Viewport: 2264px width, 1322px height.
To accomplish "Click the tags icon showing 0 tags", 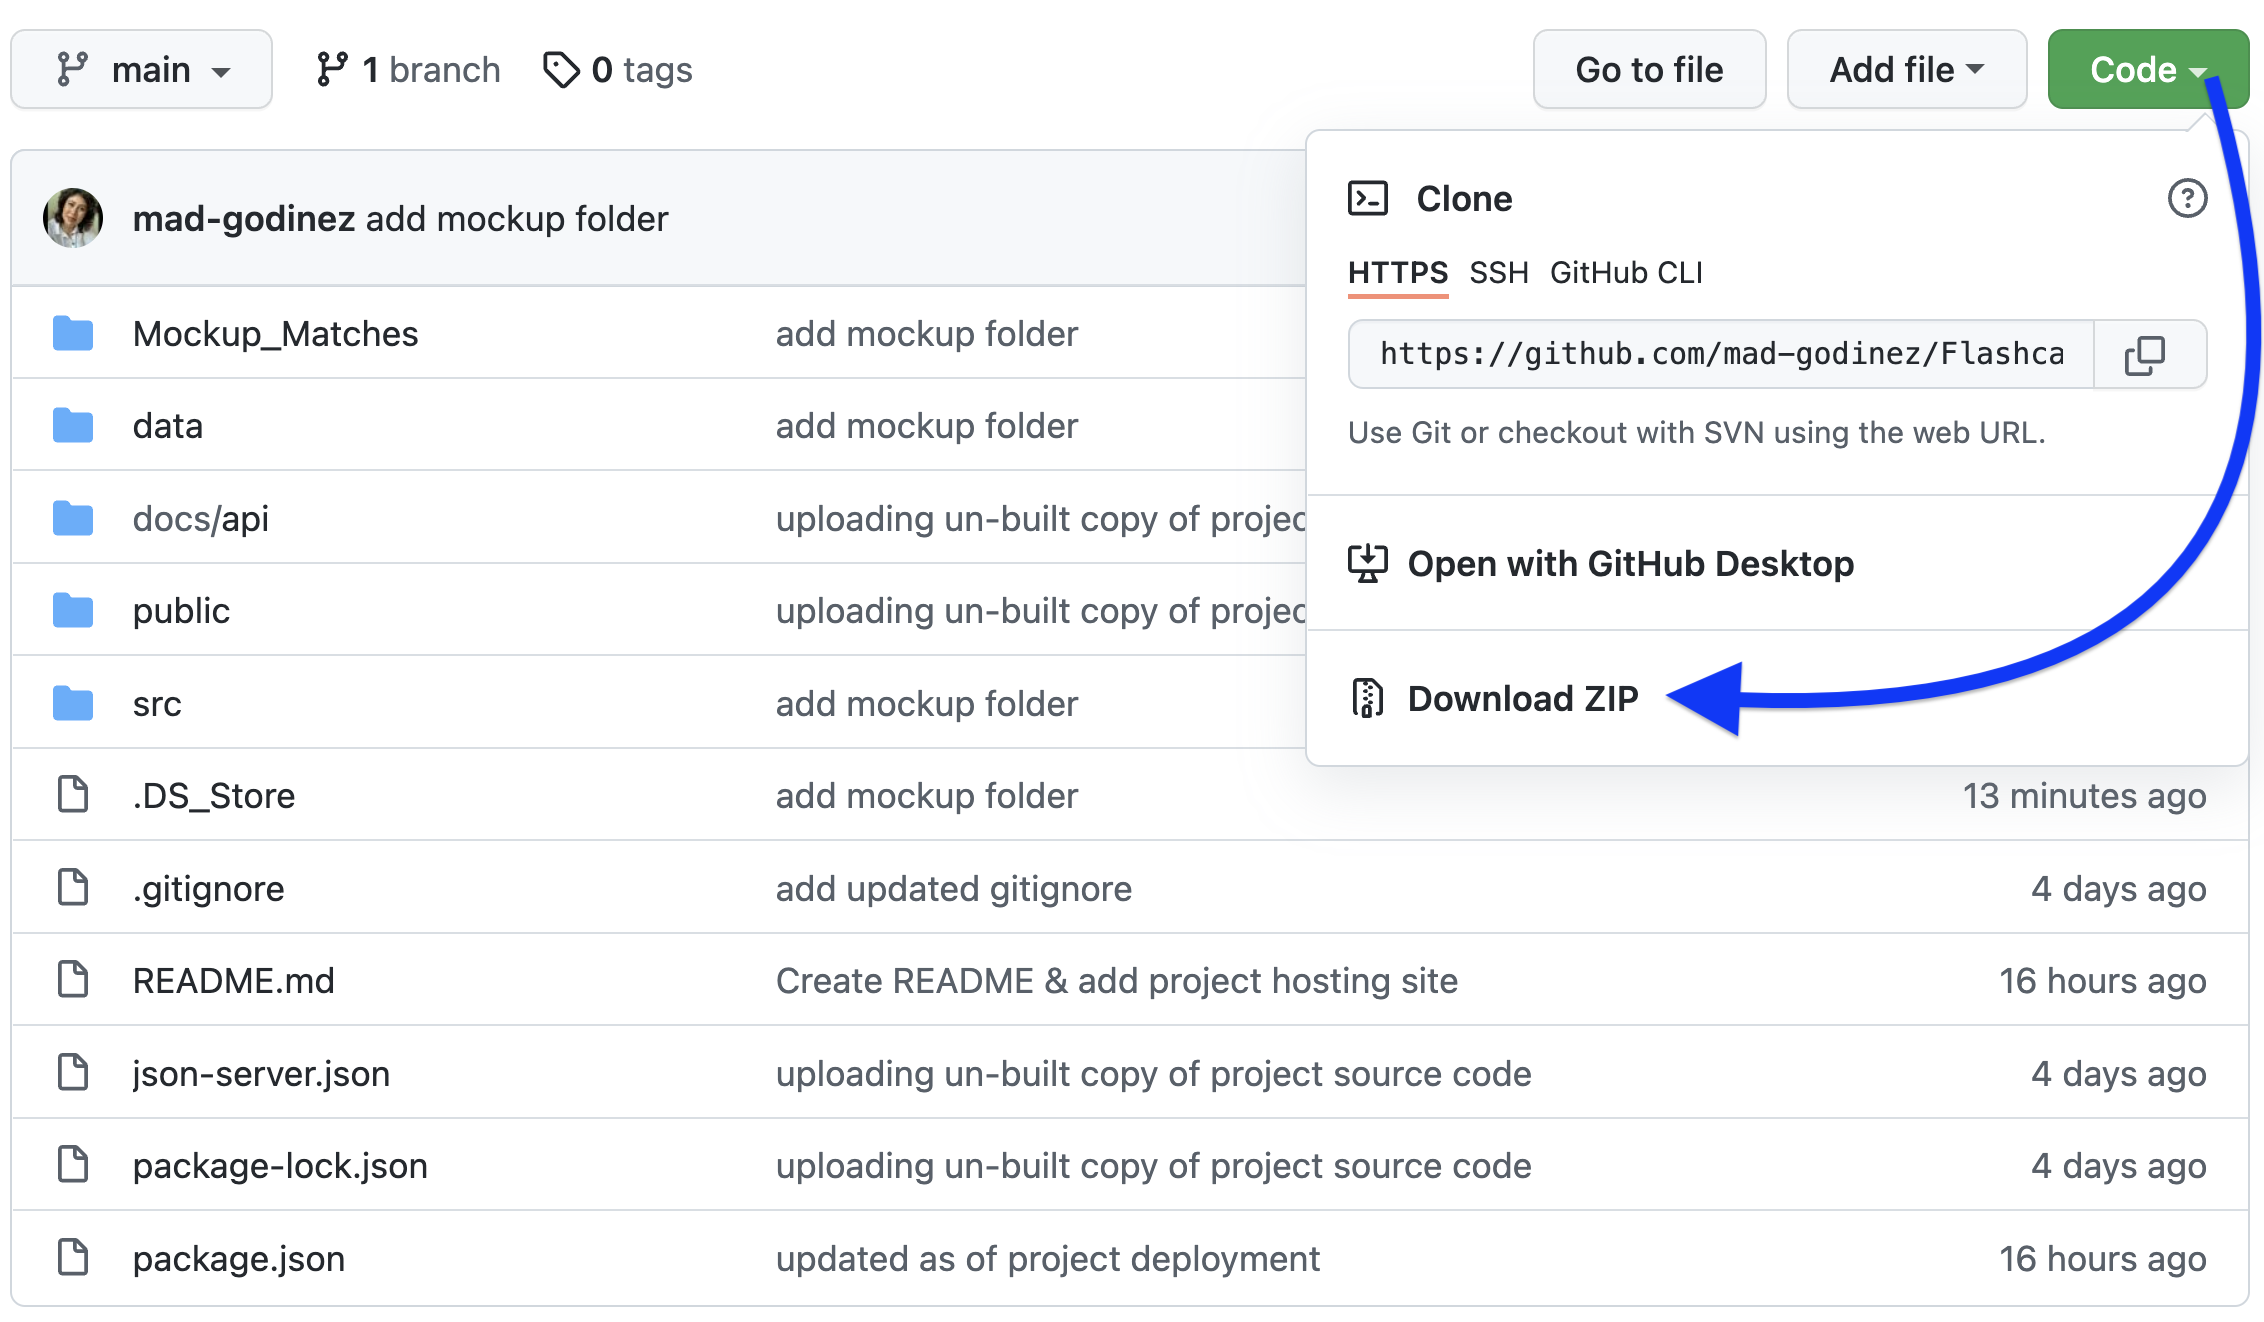I will 562,68.
